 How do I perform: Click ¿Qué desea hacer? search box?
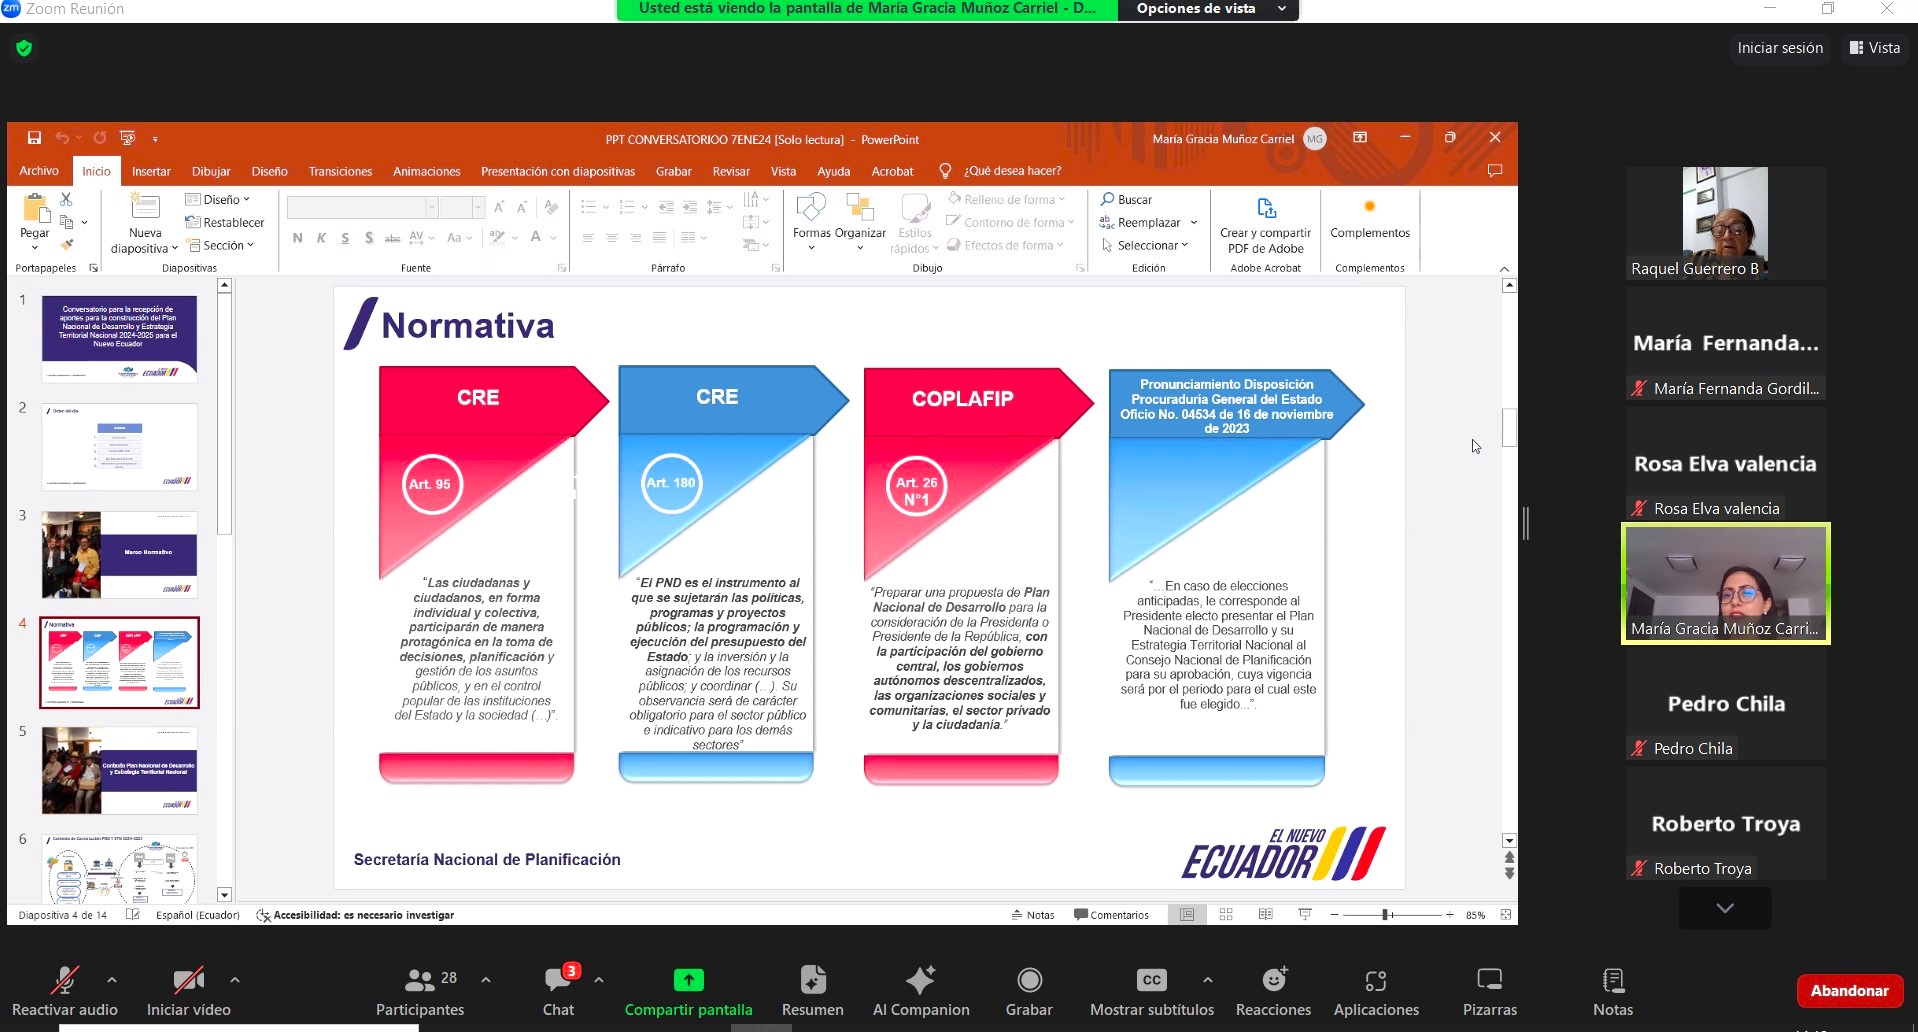(x=1012, y=171)
